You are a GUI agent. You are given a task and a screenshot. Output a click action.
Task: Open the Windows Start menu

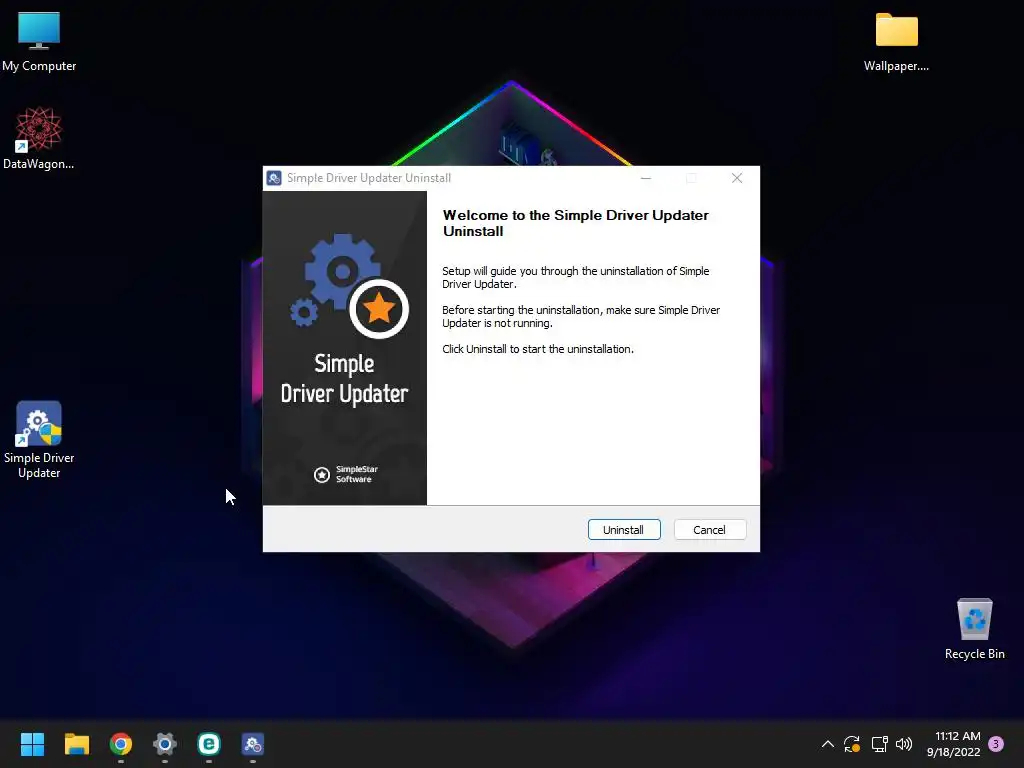[x=32, y=744]
